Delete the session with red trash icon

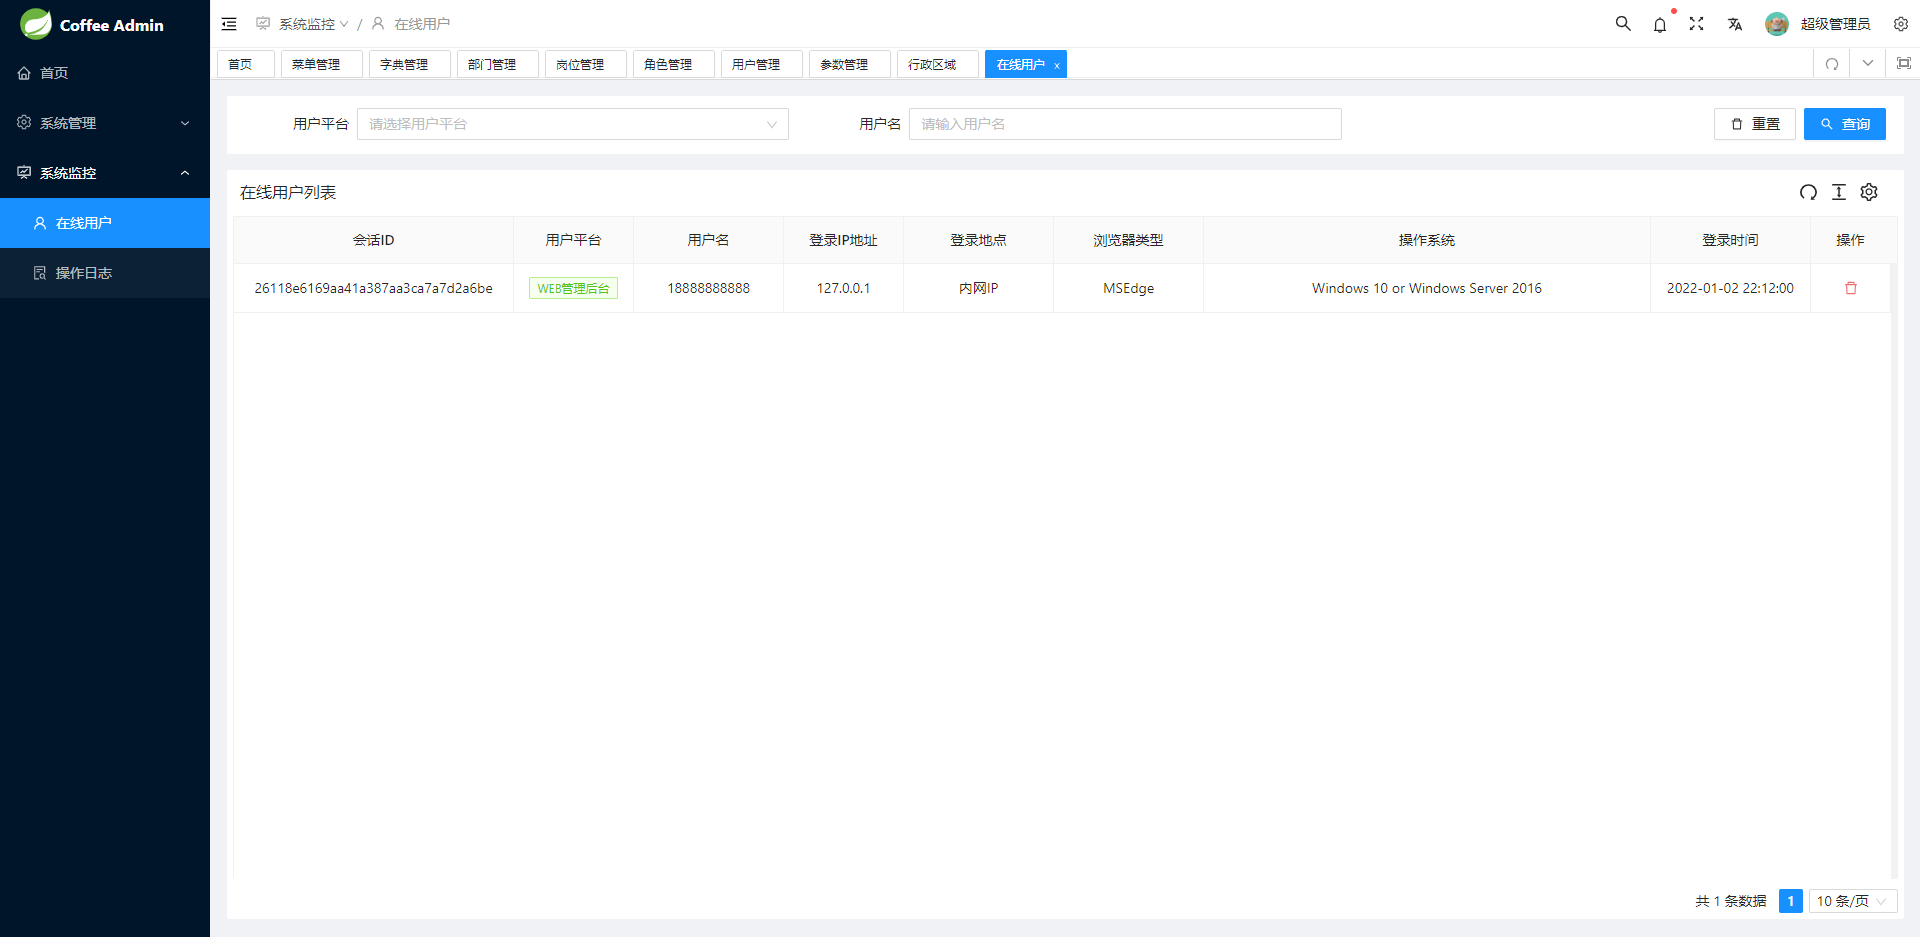click(x=1850, y=288)
